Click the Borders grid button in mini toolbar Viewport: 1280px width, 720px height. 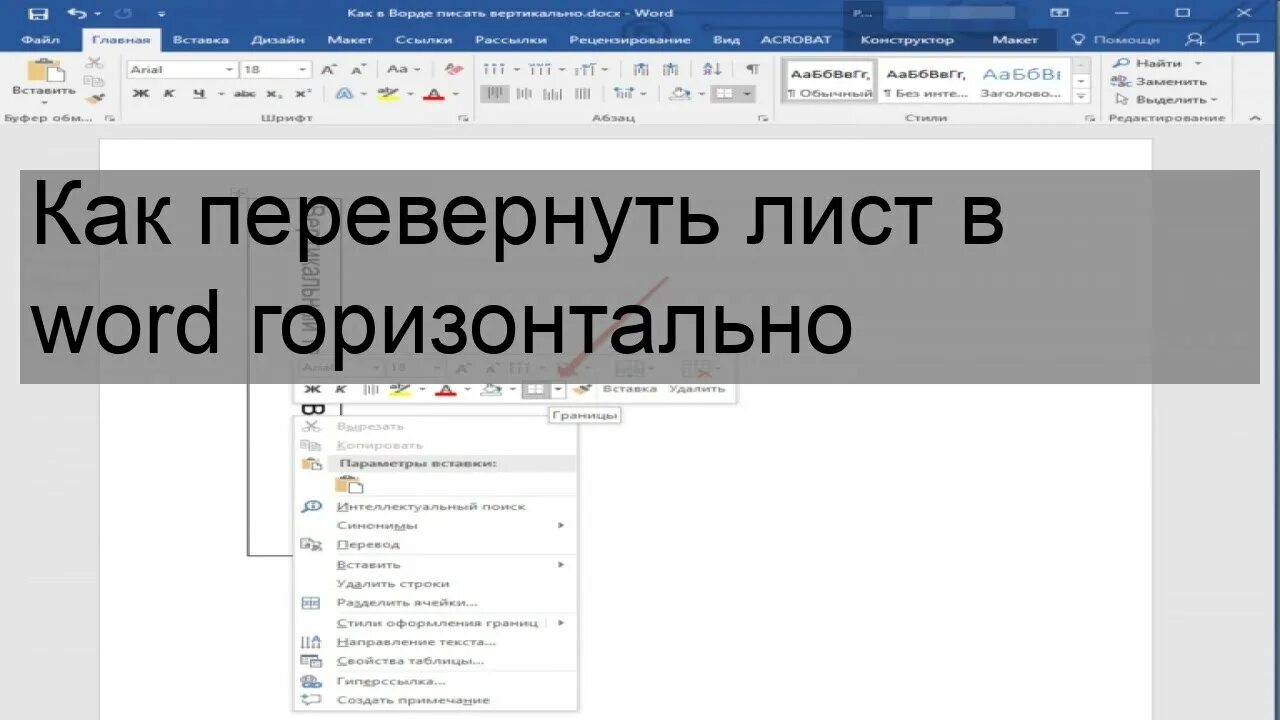click(535, 389)
